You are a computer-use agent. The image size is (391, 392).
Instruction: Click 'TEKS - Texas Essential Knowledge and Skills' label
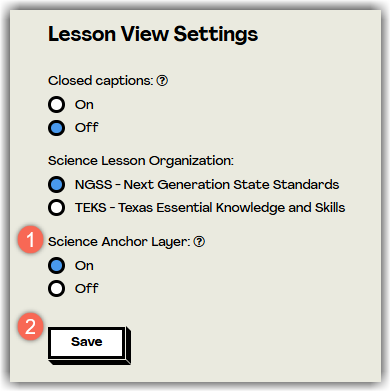coord(210,208)
